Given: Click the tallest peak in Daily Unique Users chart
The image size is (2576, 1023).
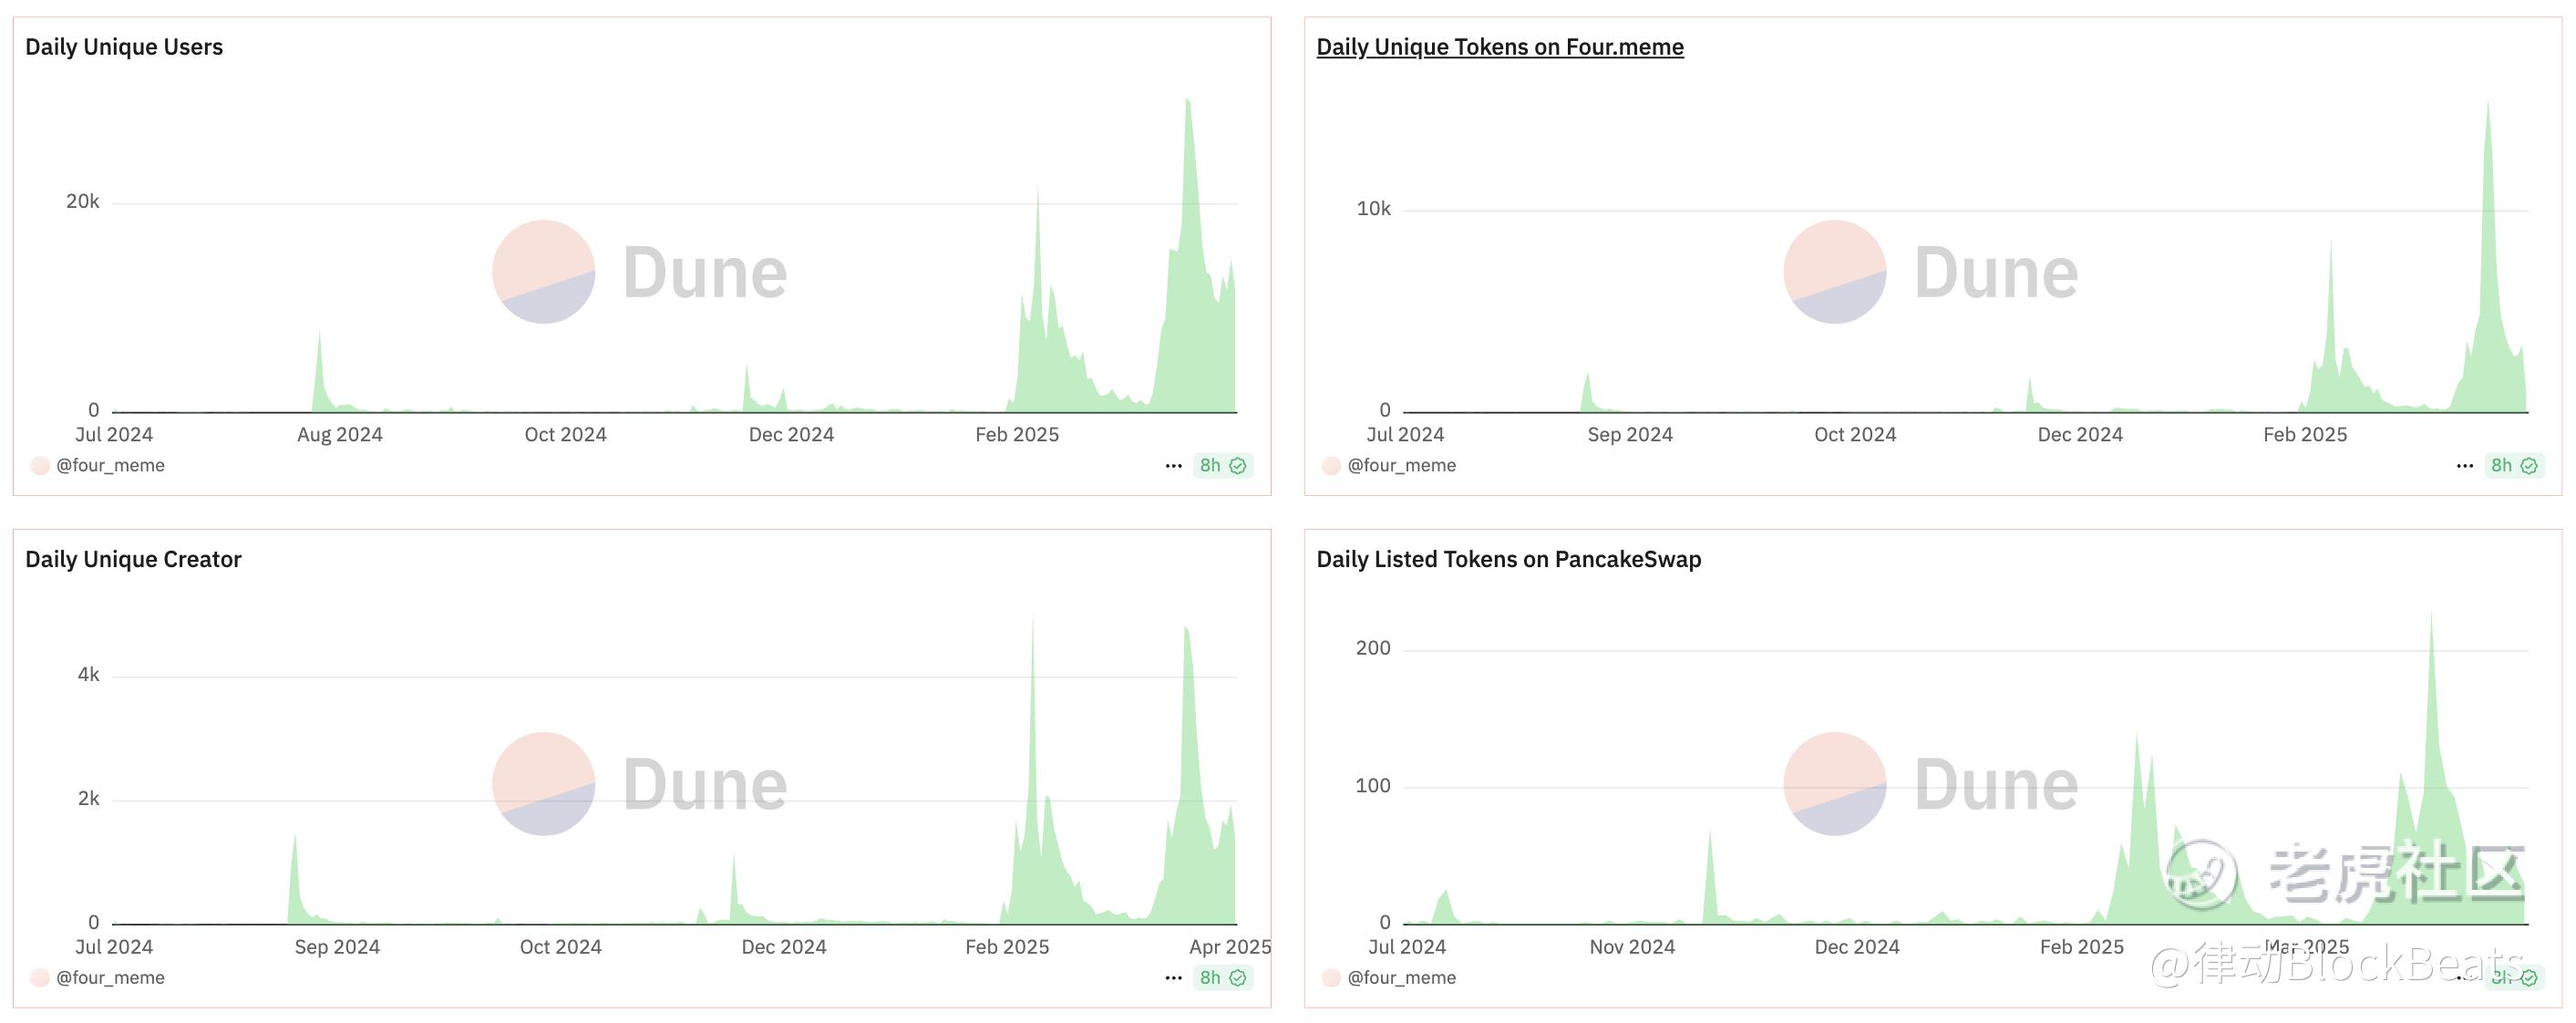Looking at the screenshot, I should click(1187, 110).
